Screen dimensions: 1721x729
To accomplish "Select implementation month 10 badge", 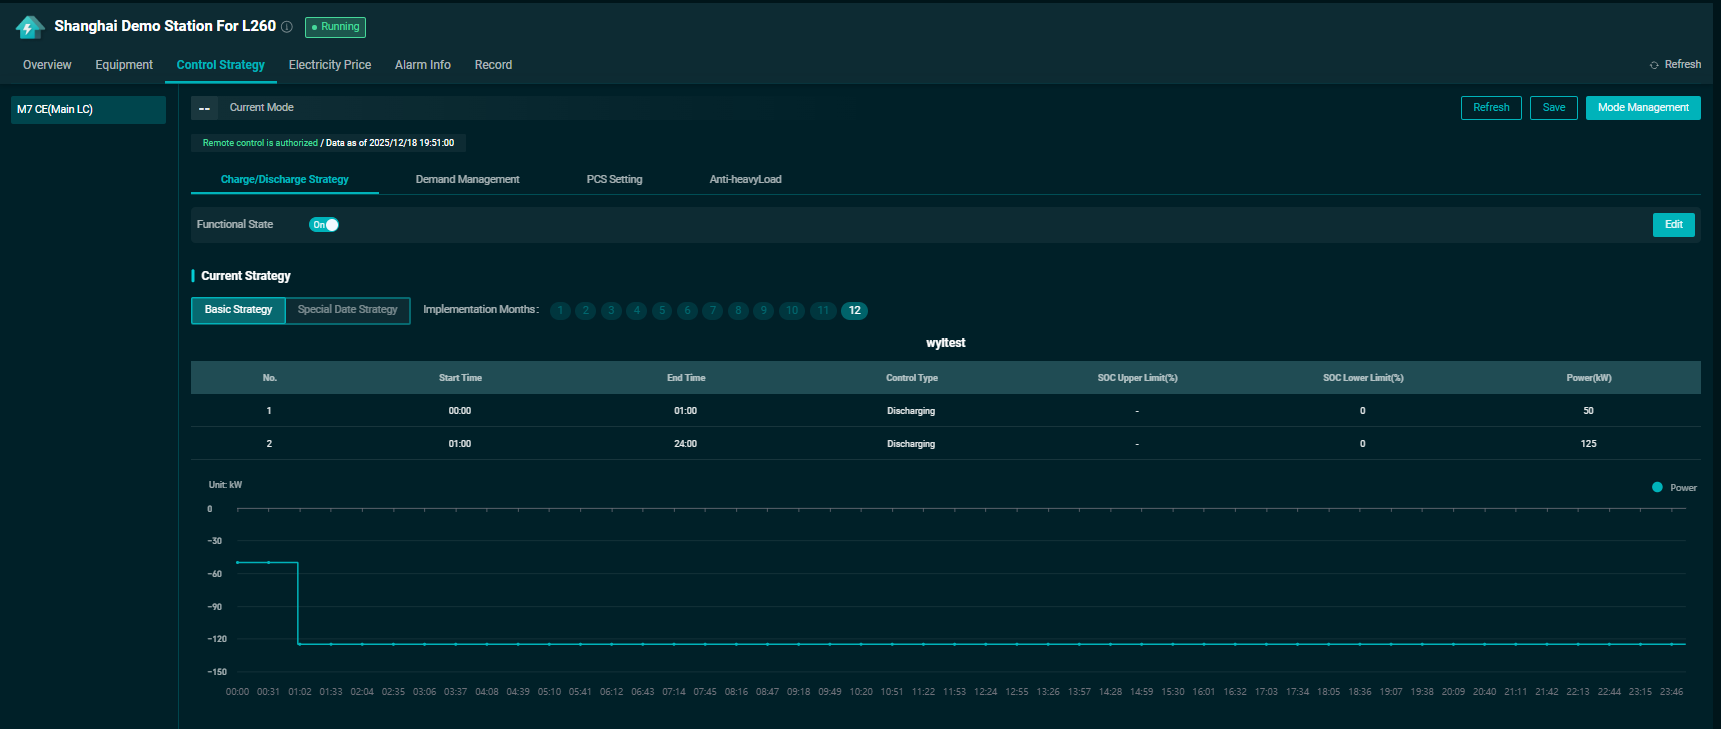I will point(792,311).
